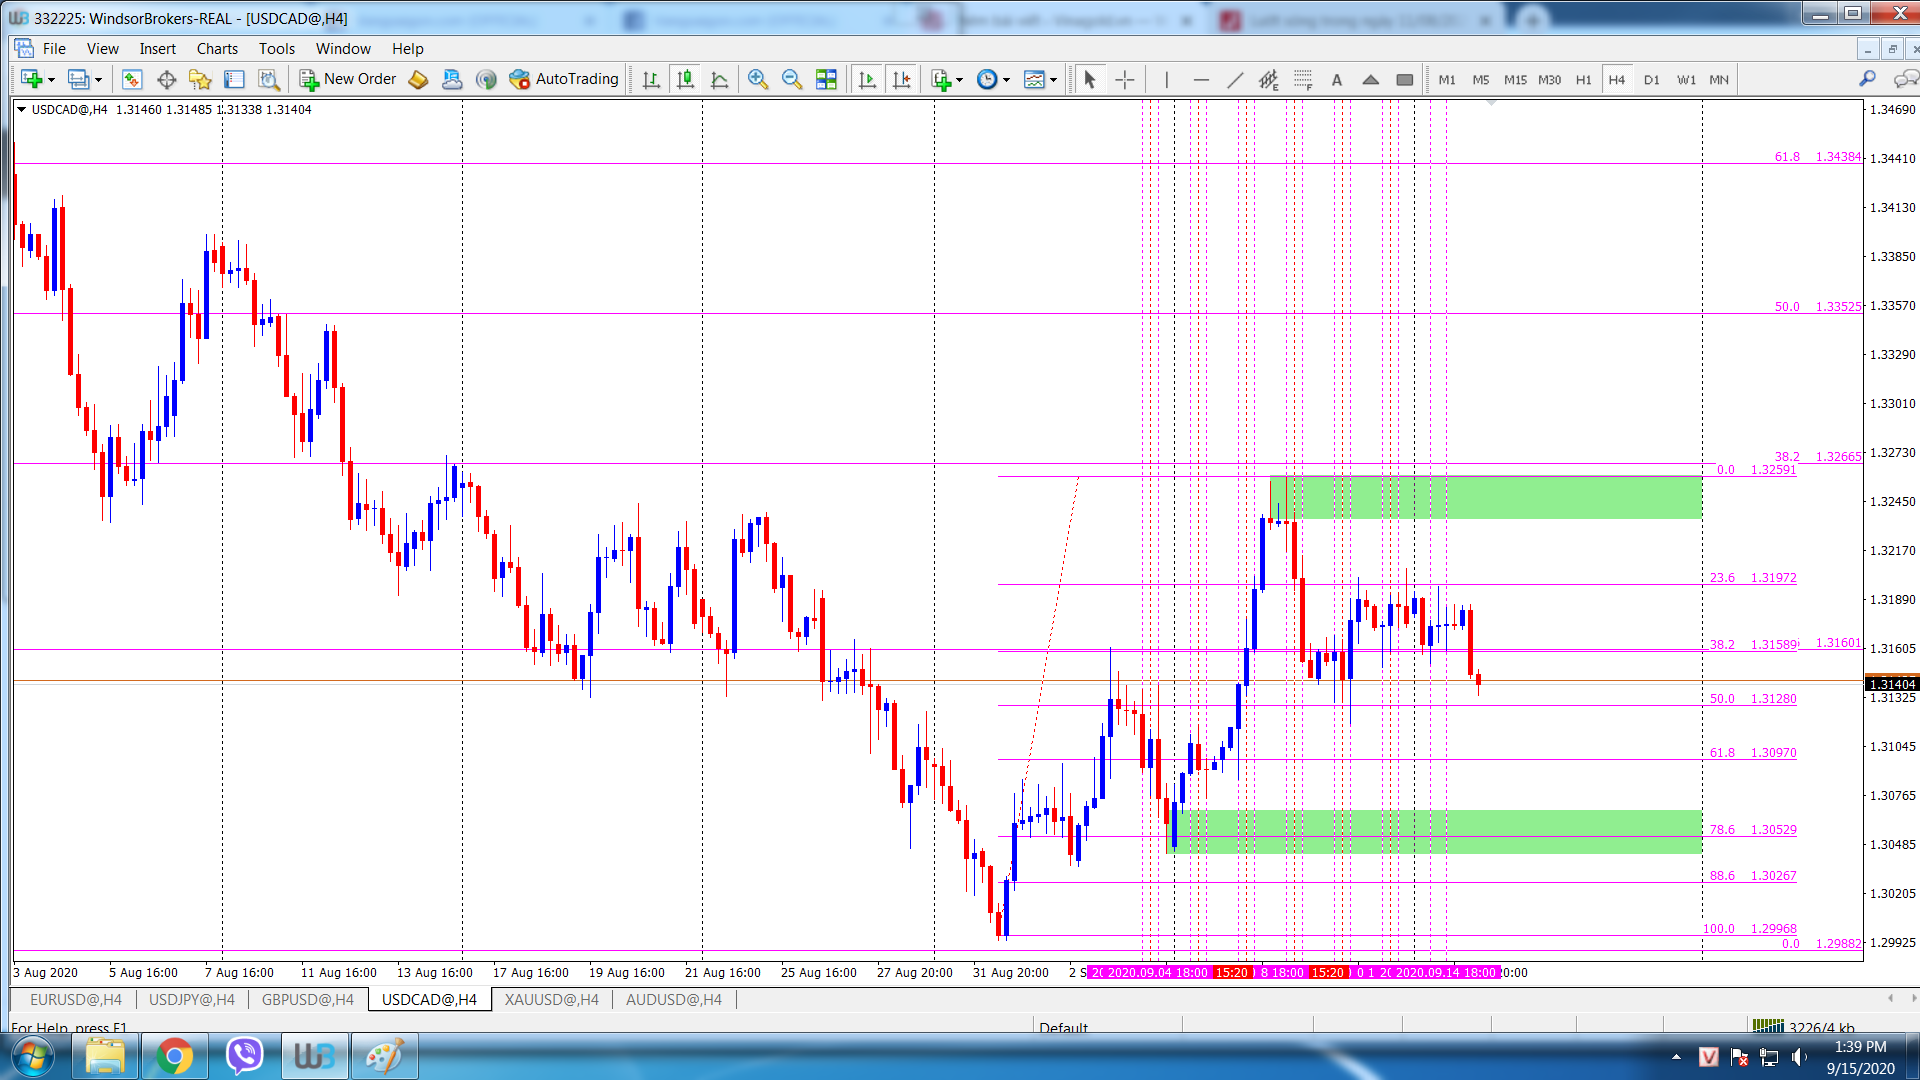This screenshot has width=1920, height=1080.
Task: Expand the New Chart dropdown arrow
Action: click(51, 80)
